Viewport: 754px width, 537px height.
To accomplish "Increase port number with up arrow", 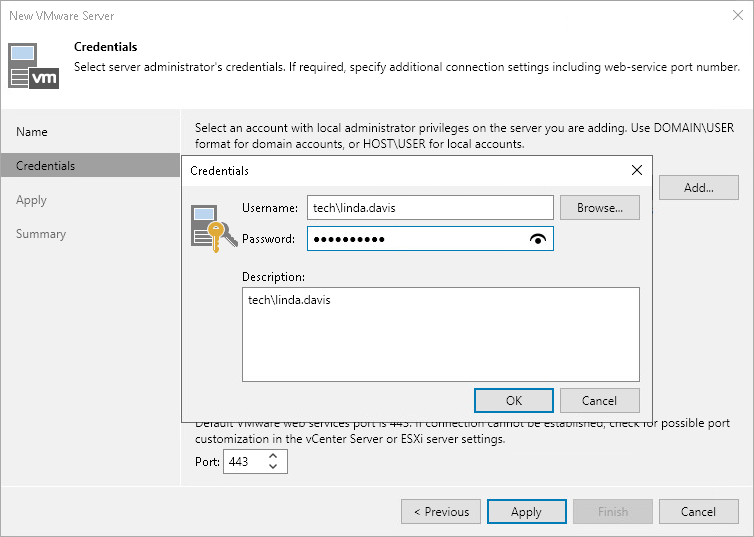I will coord(273,456).
